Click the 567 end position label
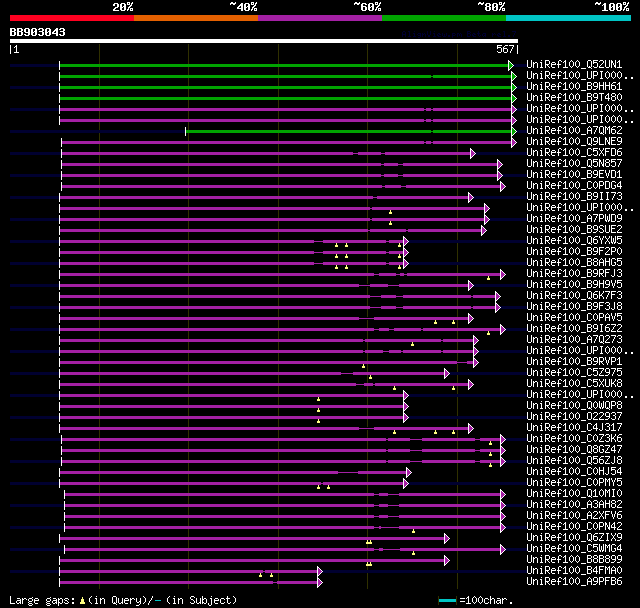This screenshot has height=608, width=640. (505, 49)
